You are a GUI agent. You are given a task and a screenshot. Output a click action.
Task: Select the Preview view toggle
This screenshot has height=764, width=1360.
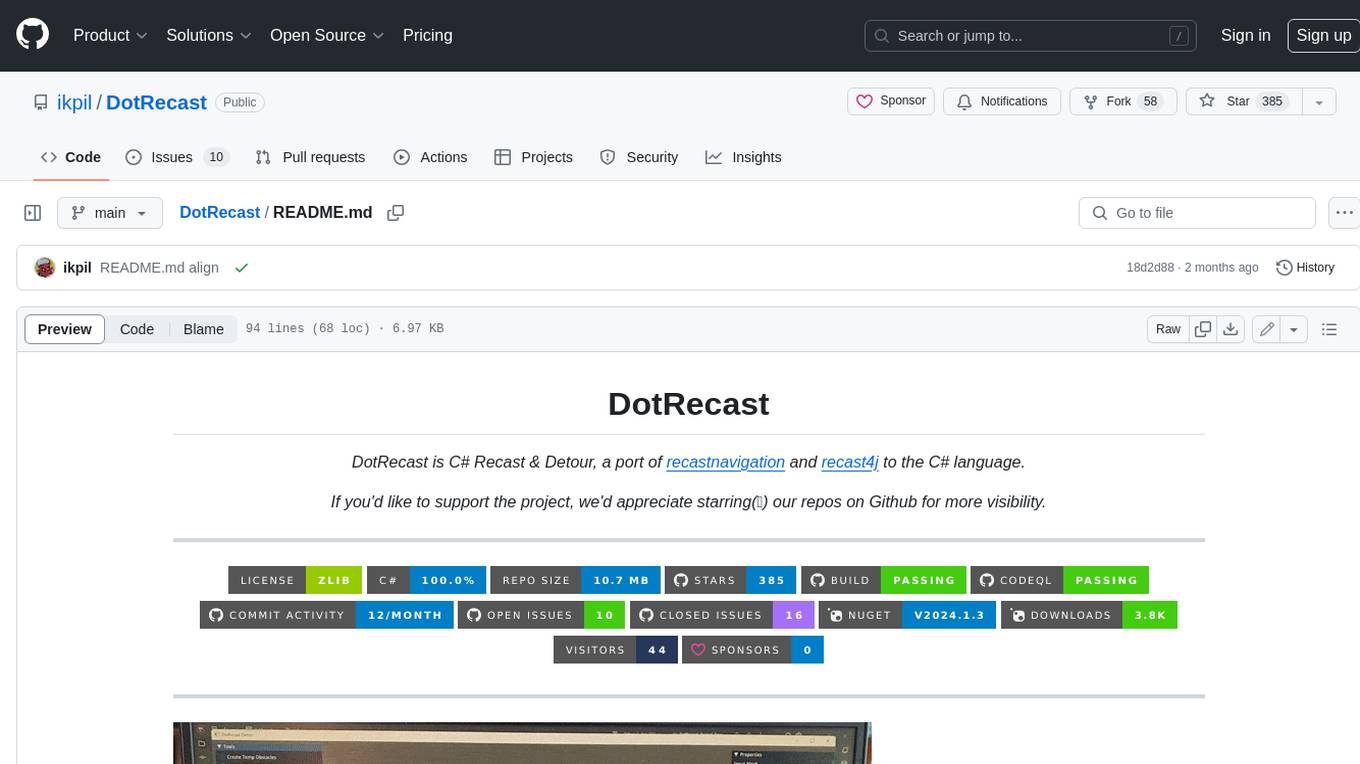(x=65, y=329)
